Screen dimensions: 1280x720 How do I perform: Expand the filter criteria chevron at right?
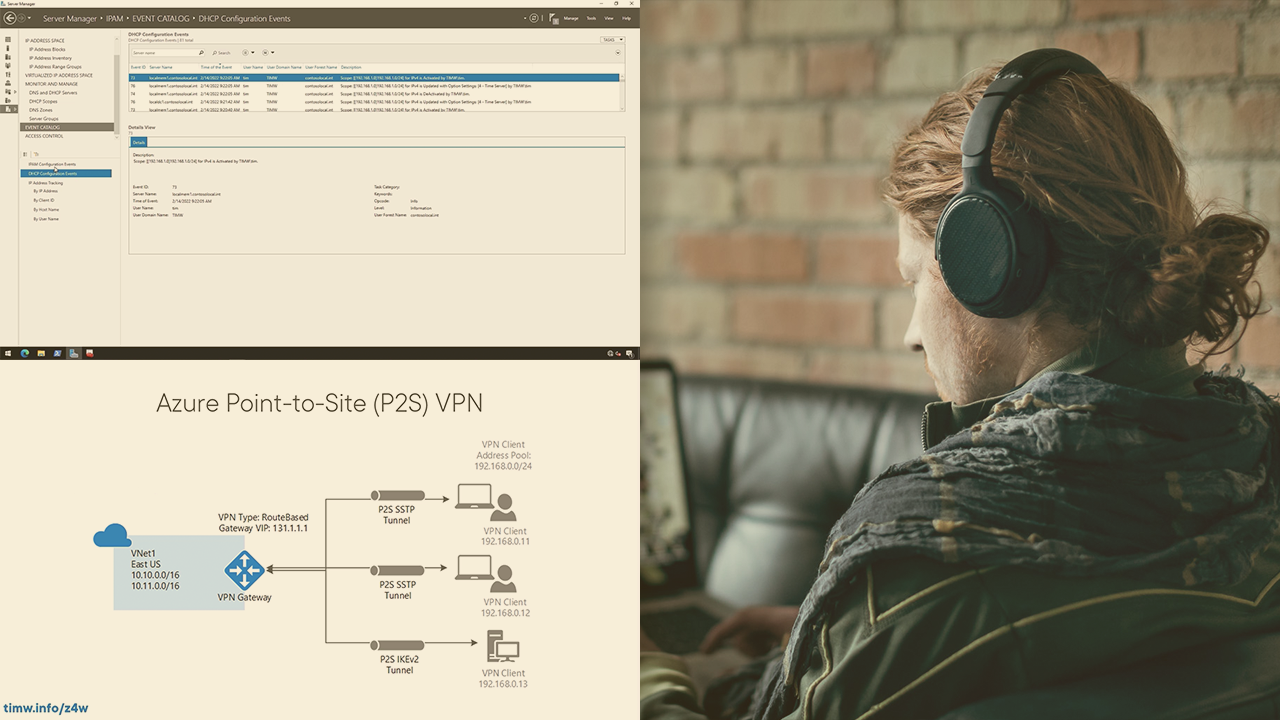pyautogui.click(x=618, y=52)
